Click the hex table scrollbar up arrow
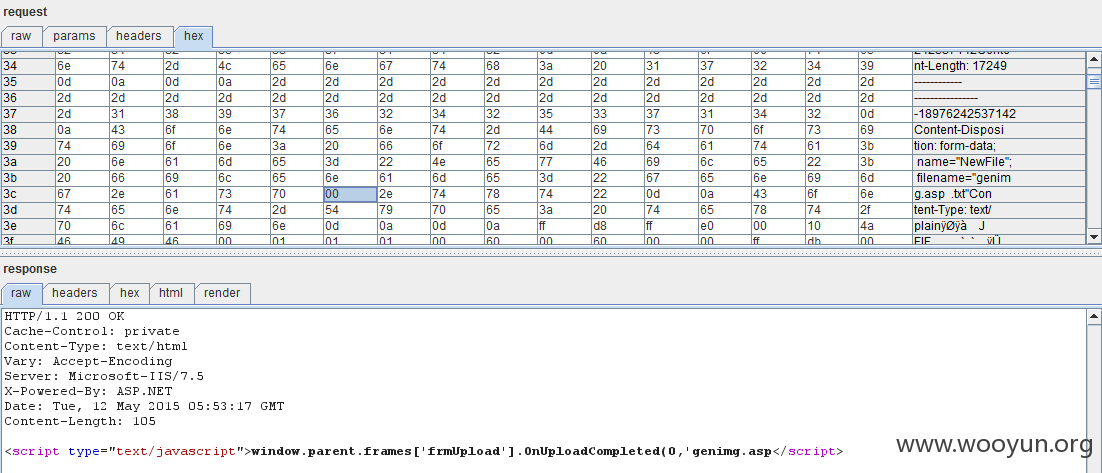Screen dimensions: 1102x473 [x=1094, y=58]
